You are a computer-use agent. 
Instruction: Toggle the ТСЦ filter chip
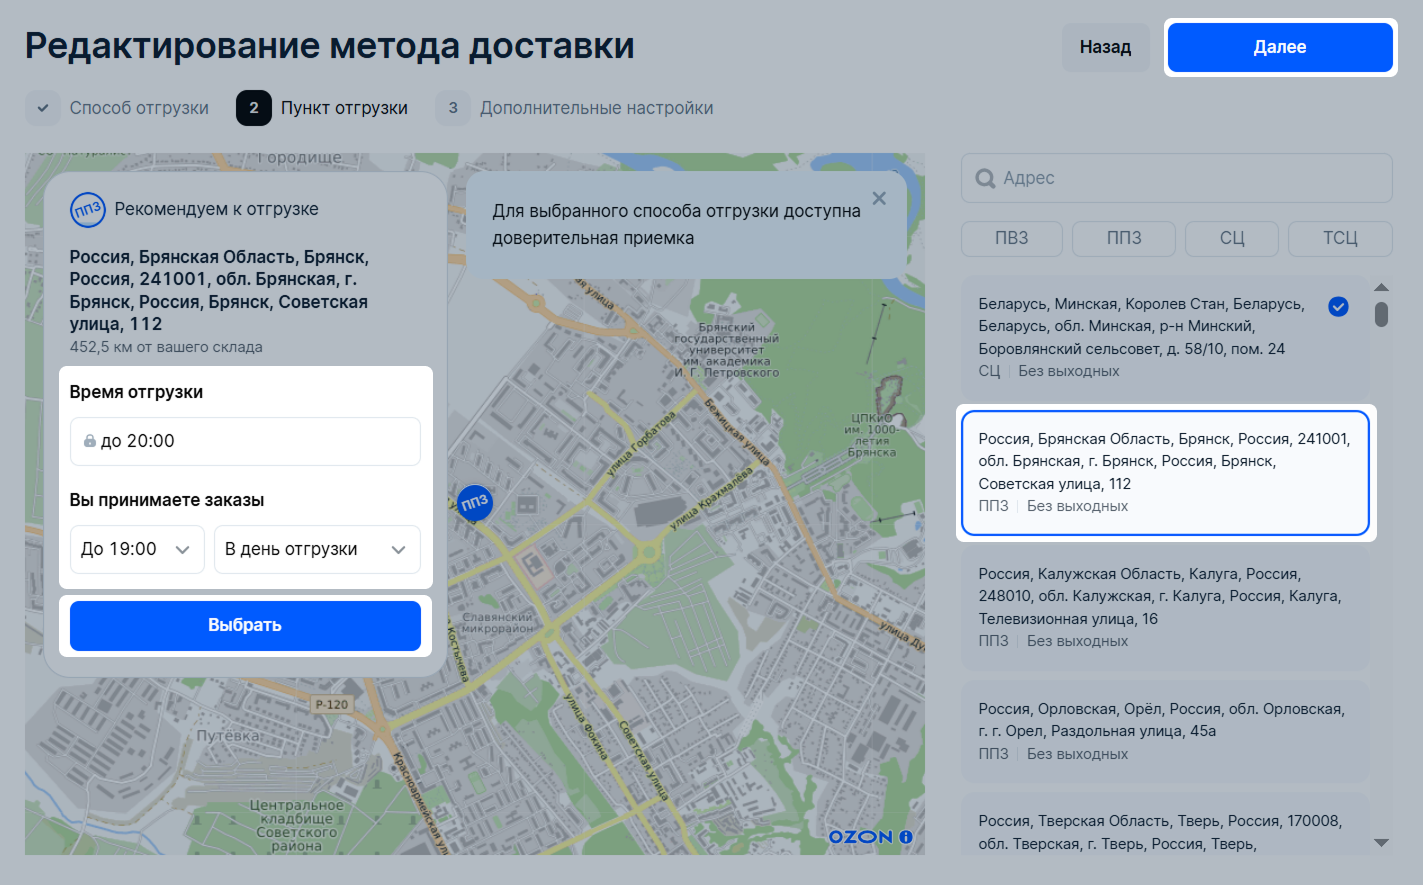pos(1339,238)
